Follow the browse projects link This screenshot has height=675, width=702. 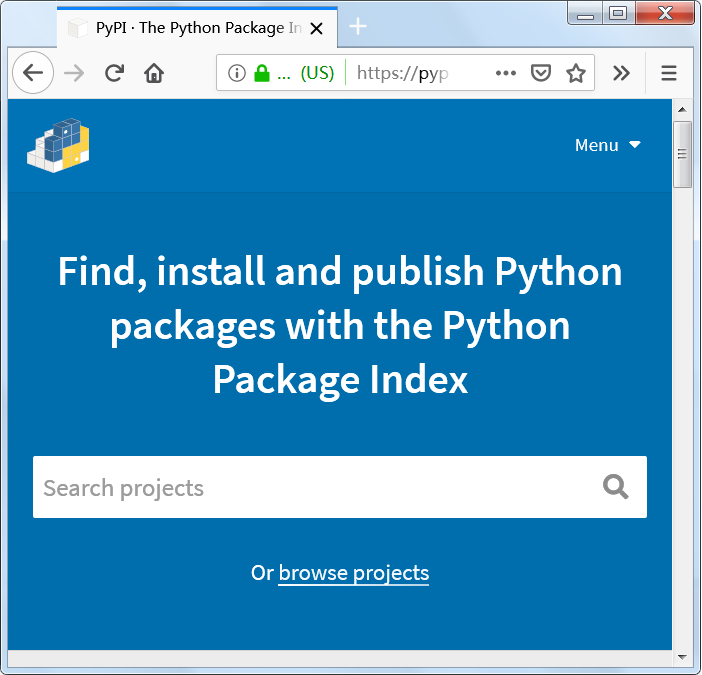(354, 573)
